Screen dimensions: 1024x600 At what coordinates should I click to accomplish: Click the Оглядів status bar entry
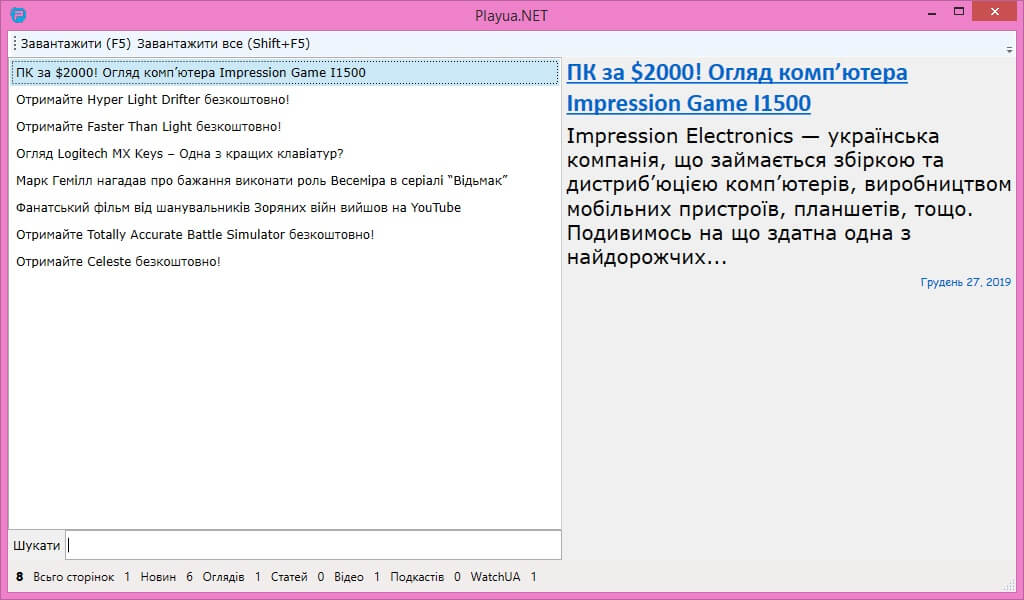[x=223, y=577]
